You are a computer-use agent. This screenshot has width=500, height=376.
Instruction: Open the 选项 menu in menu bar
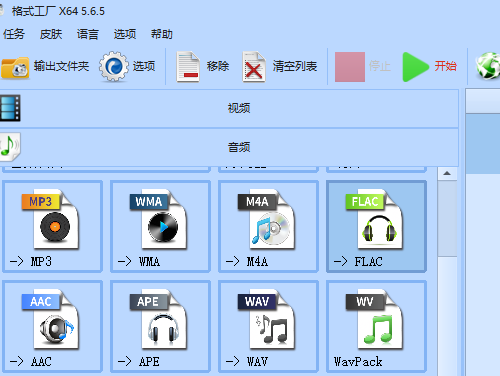pos(125,34)
